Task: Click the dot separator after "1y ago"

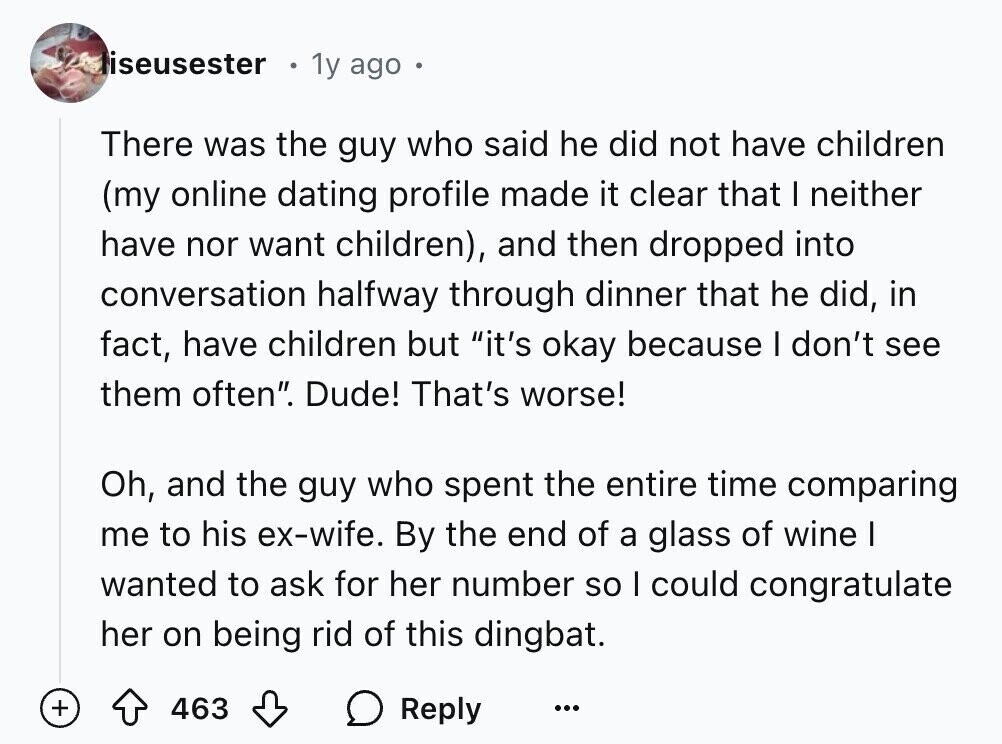Action: tap(418, 65)
